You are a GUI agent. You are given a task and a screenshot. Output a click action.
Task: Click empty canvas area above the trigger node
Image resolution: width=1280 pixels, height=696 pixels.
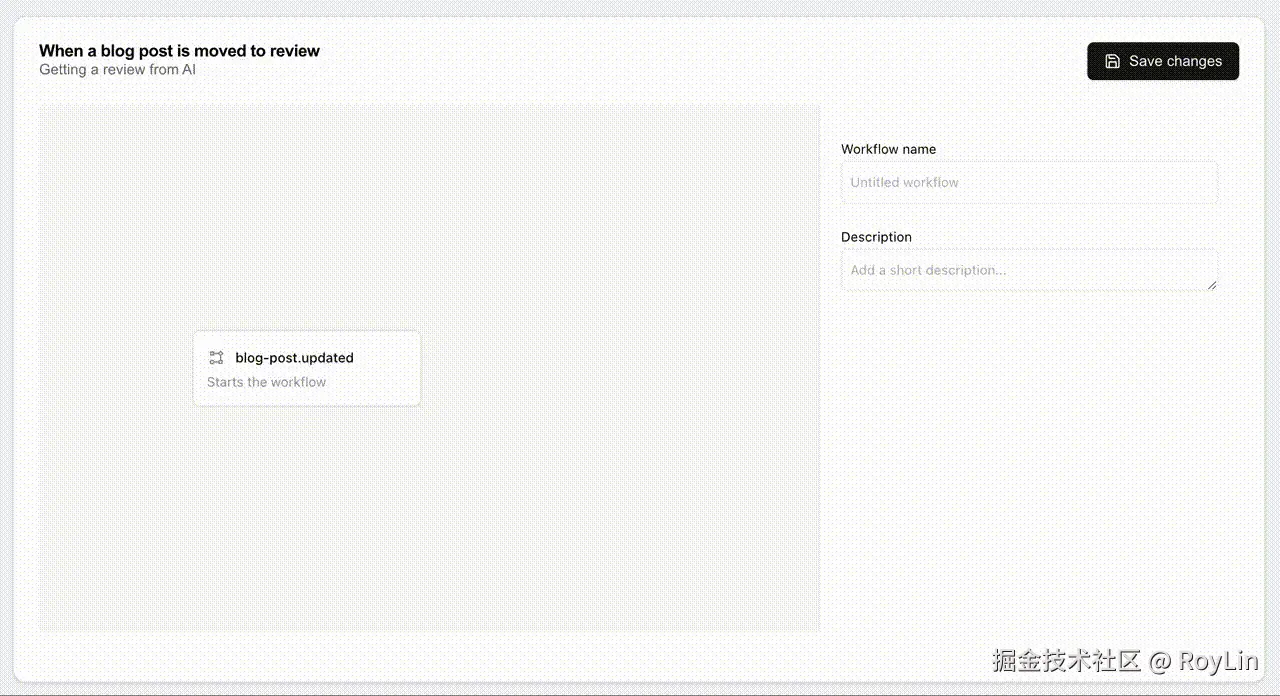click(306, 220)
